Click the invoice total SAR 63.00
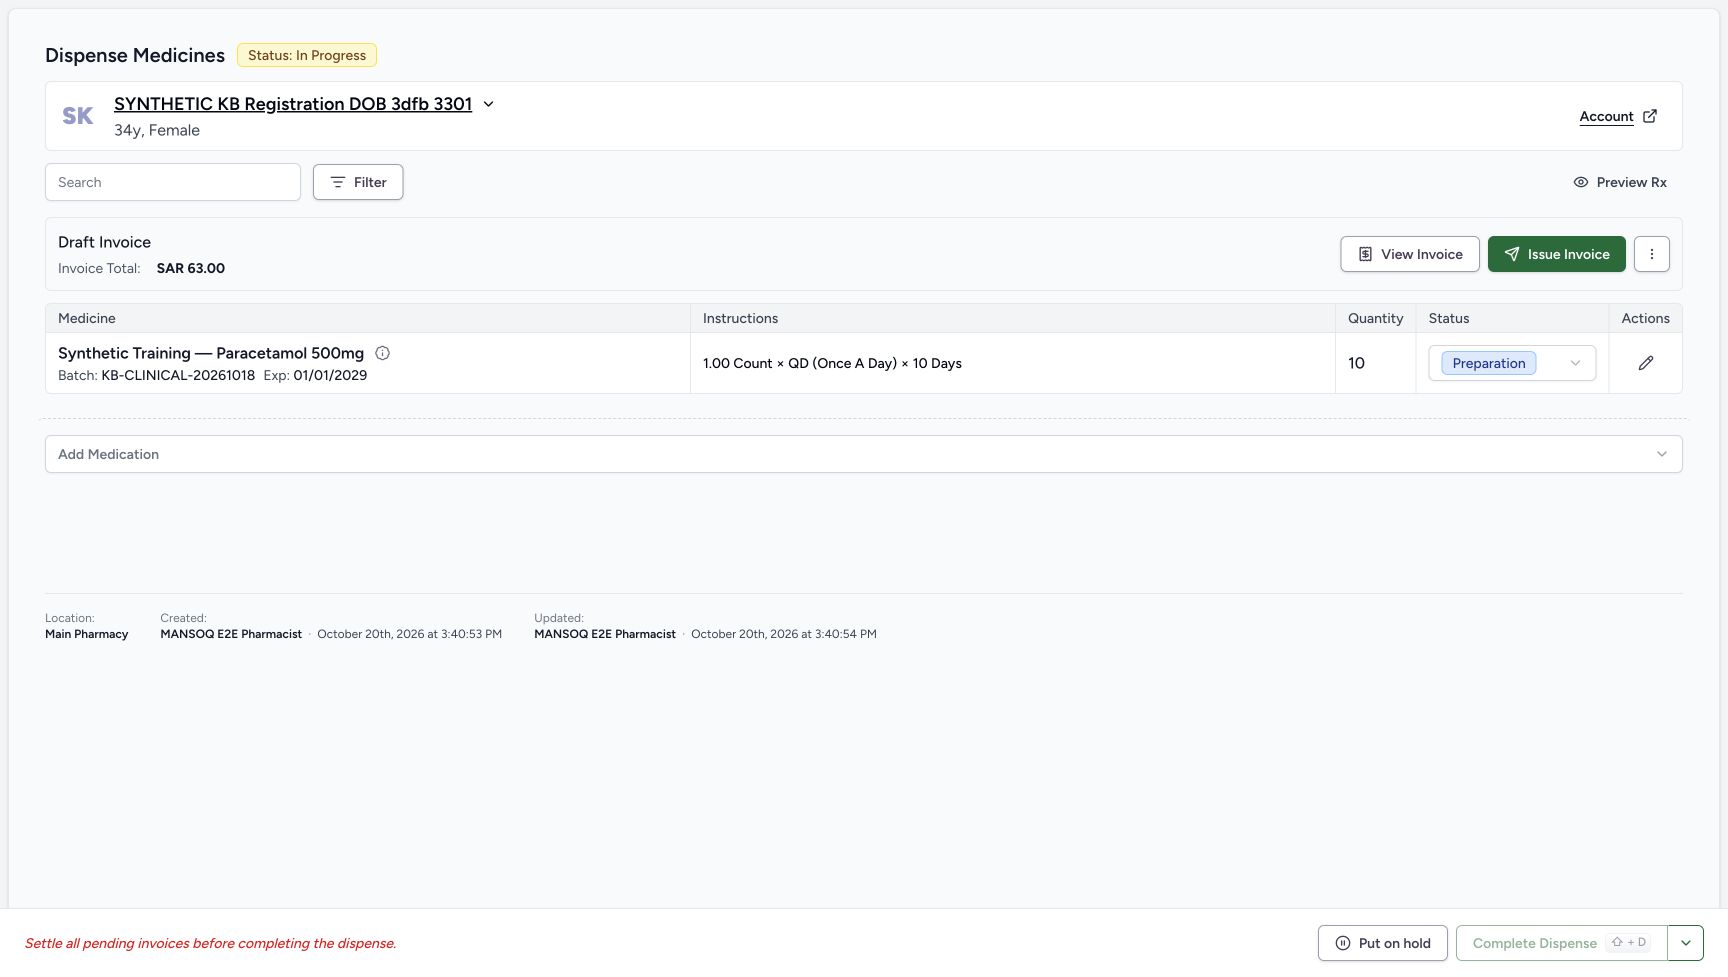The image size is (1728, 977). point(191,268)
